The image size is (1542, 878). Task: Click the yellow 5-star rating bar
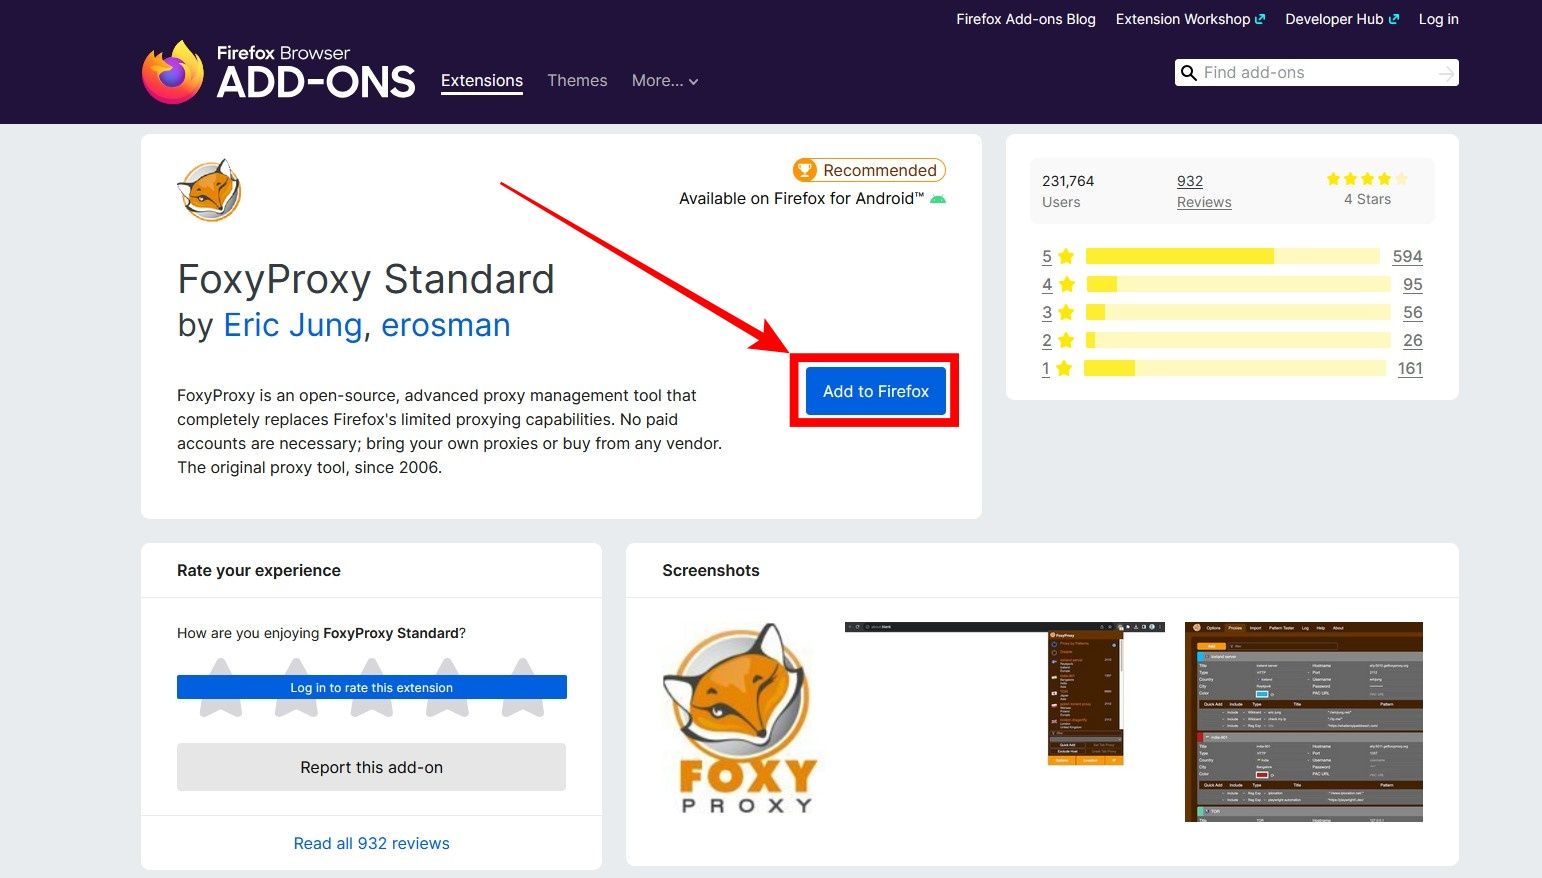click(1180, 256)
